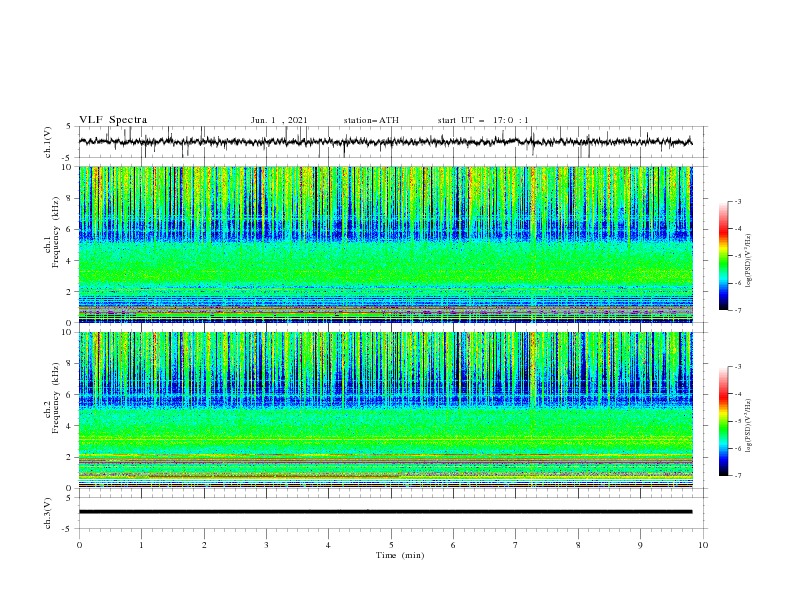Click the ch.2 color bar 'log(PSD)(V²/Hz)' label
The image size is (792, 612).
click(x=749, y=426)
